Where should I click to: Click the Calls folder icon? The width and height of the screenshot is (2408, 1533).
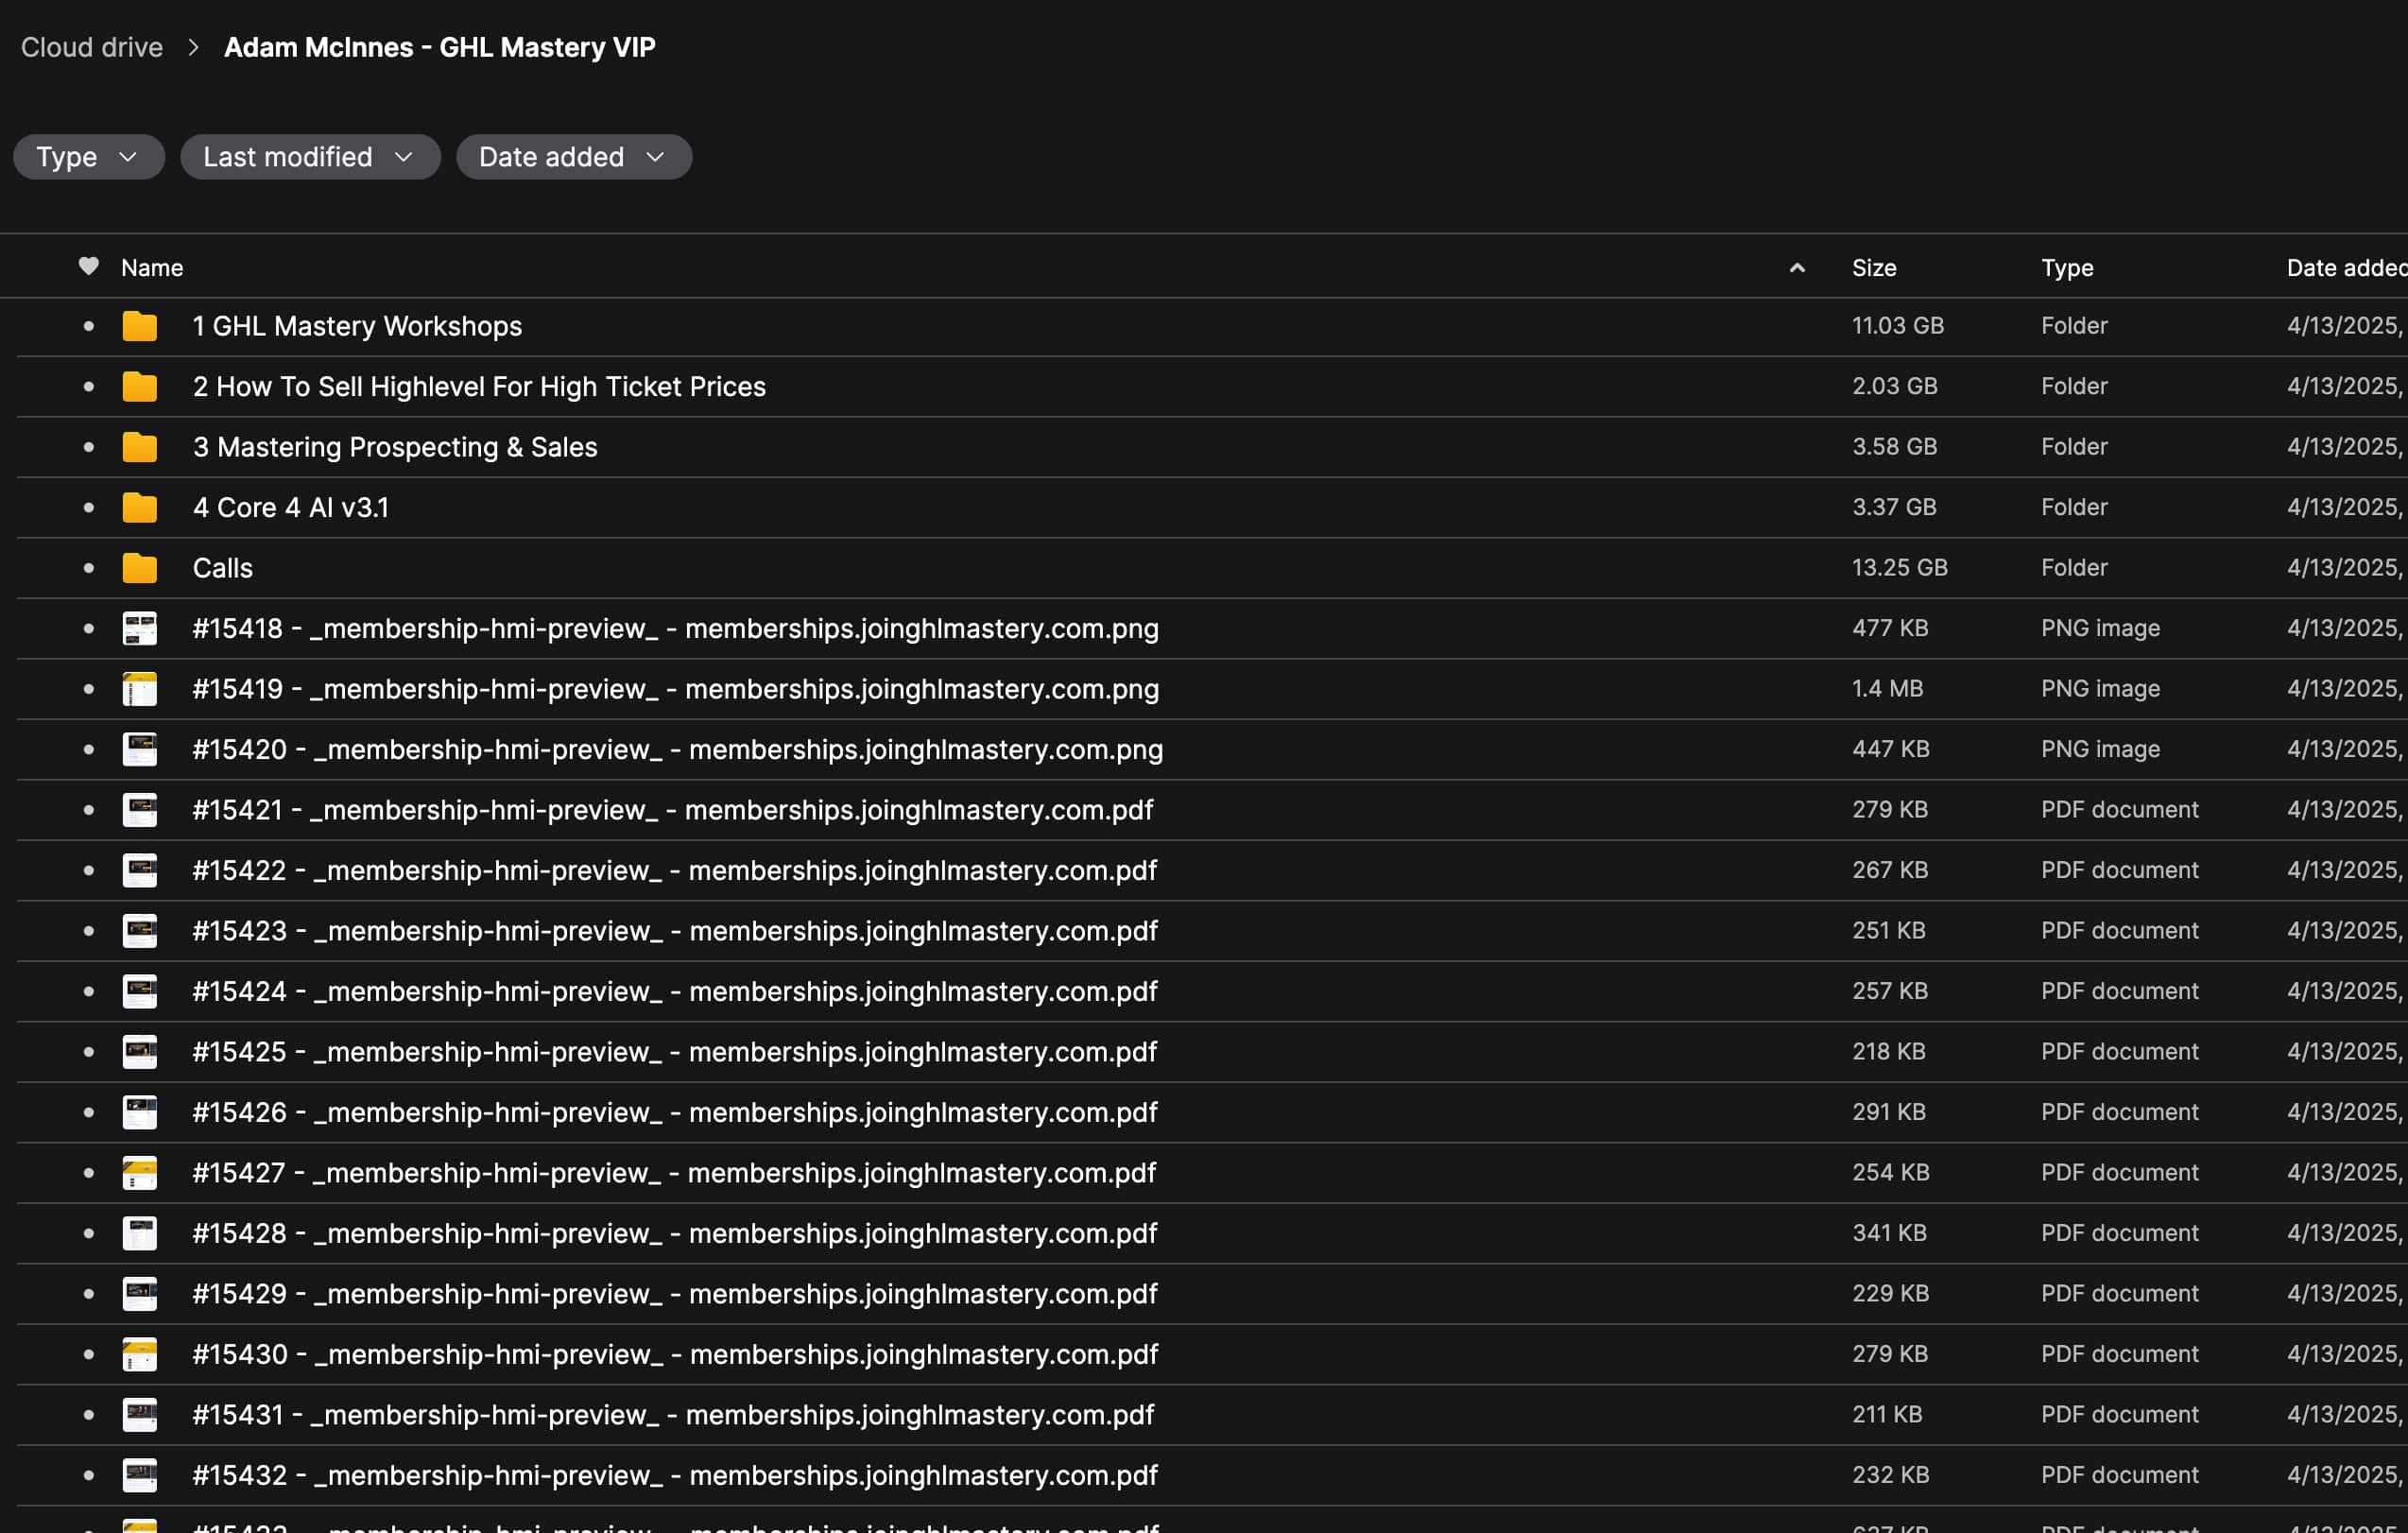coord(139,568)
